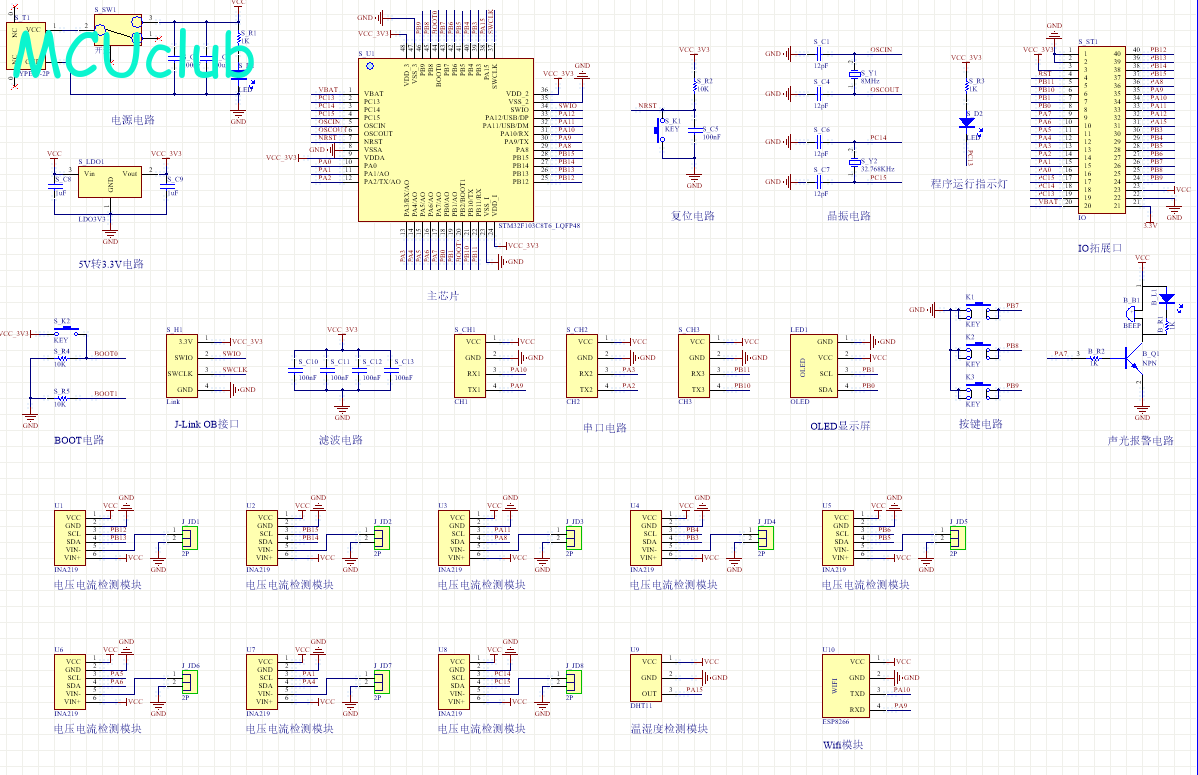Select the J_JD1 green 2P connector
Image resolution: width=1198 pixels, height=775 pixels.
click(x=189, y=537)
